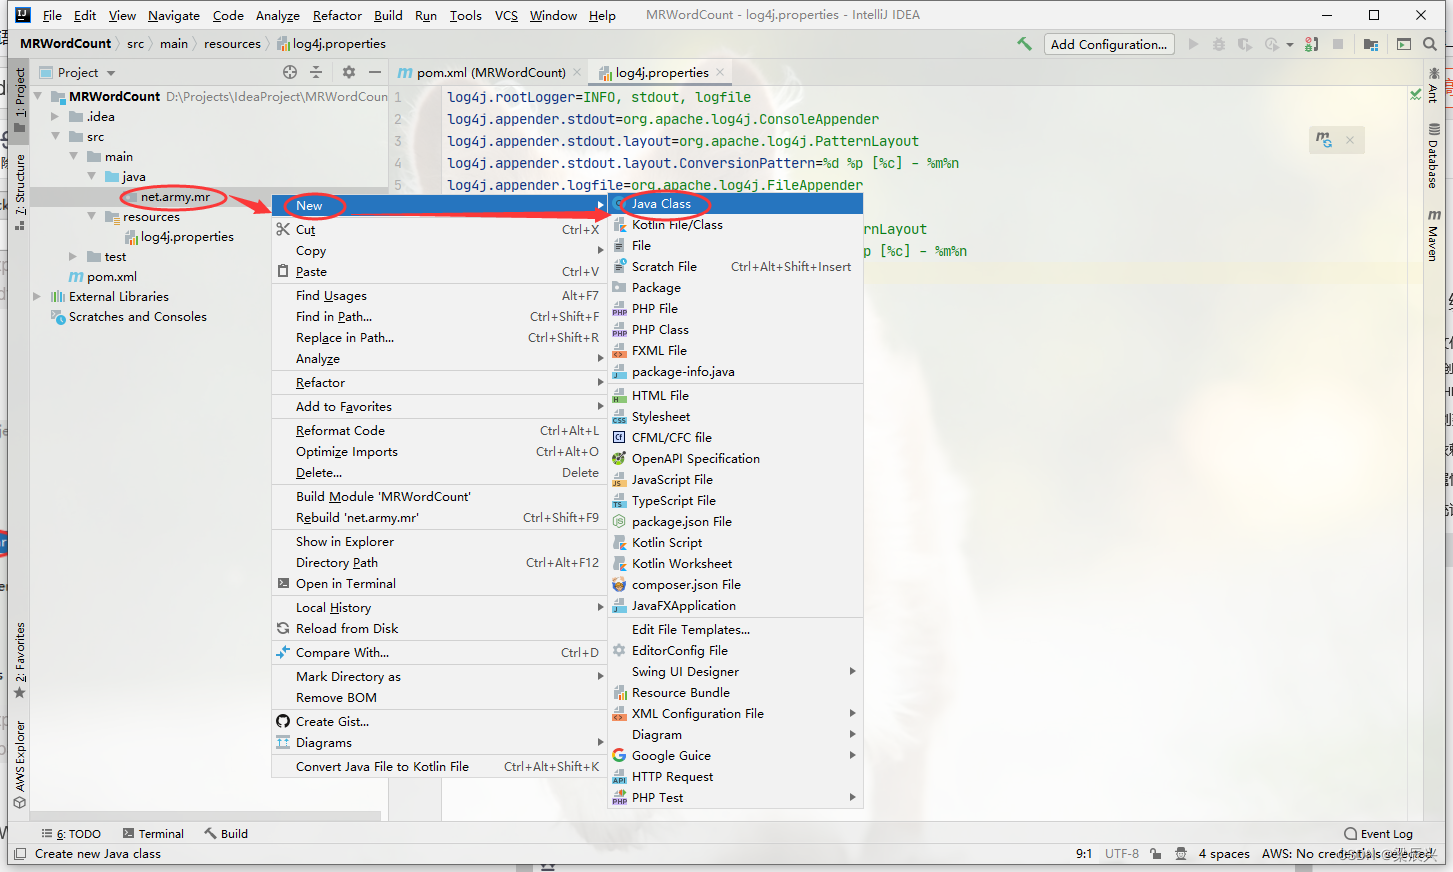Choose Mark Directory as entry
Viewport: 1453px width, 872px height.
tap(439, 677)
